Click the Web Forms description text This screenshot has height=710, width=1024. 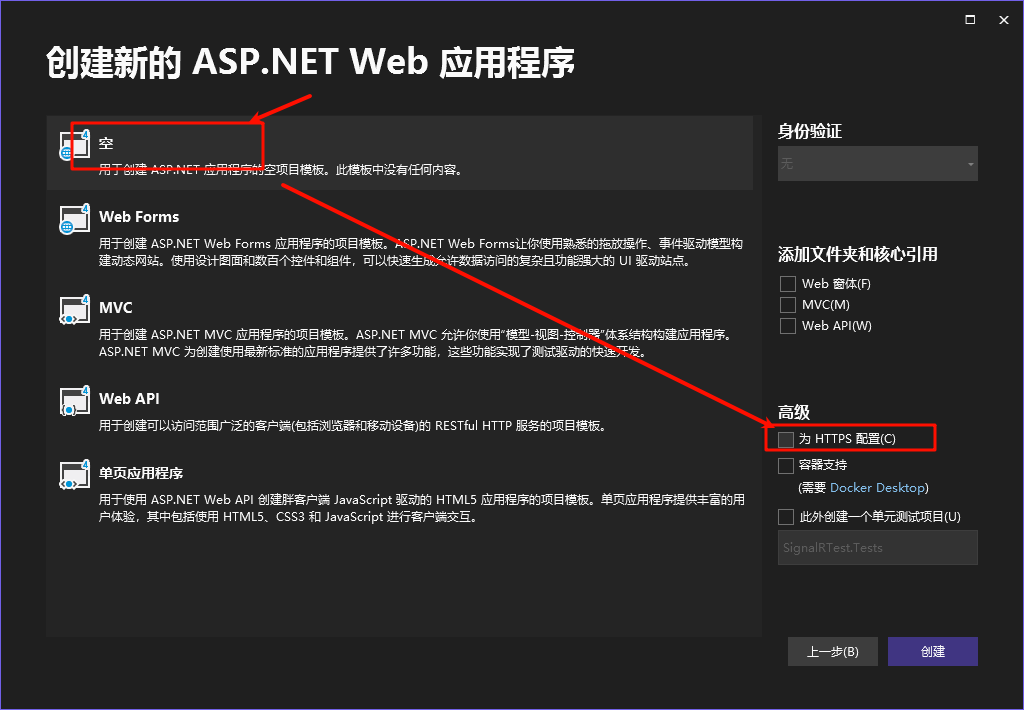pyautogui.click(x=421, y=252)
